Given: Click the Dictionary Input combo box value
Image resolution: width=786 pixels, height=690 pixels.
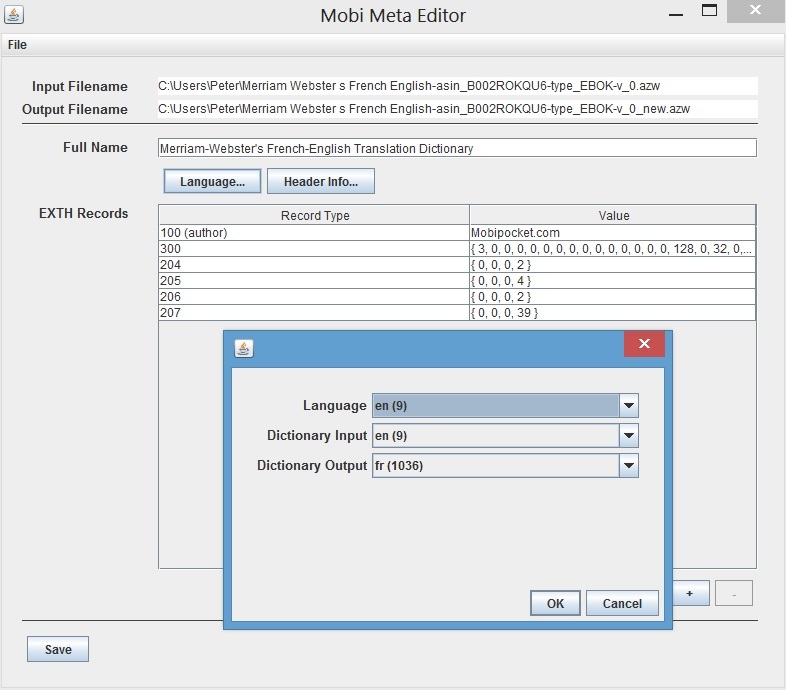Looking at the screenshot, I should coord(496,435).
